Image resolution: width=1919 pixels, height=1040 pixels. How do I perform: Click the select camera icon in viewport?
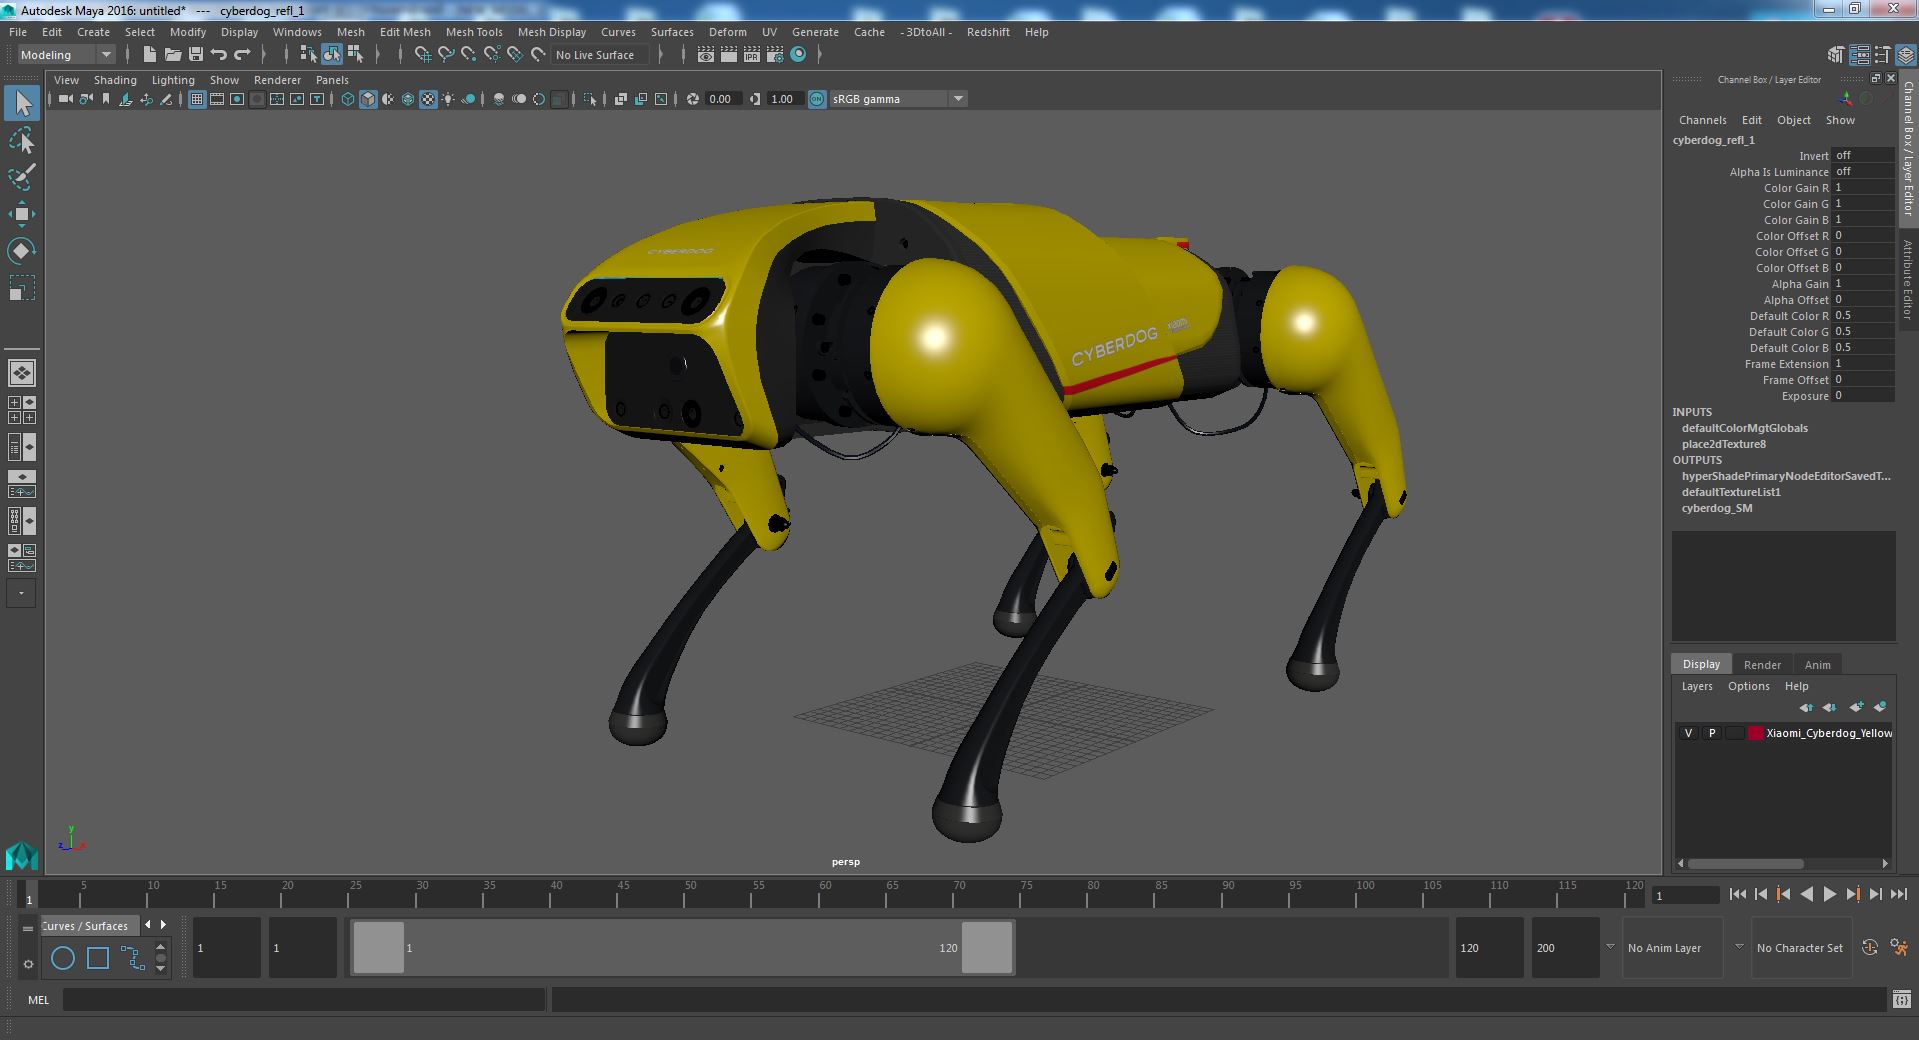[x=65, y=99]
